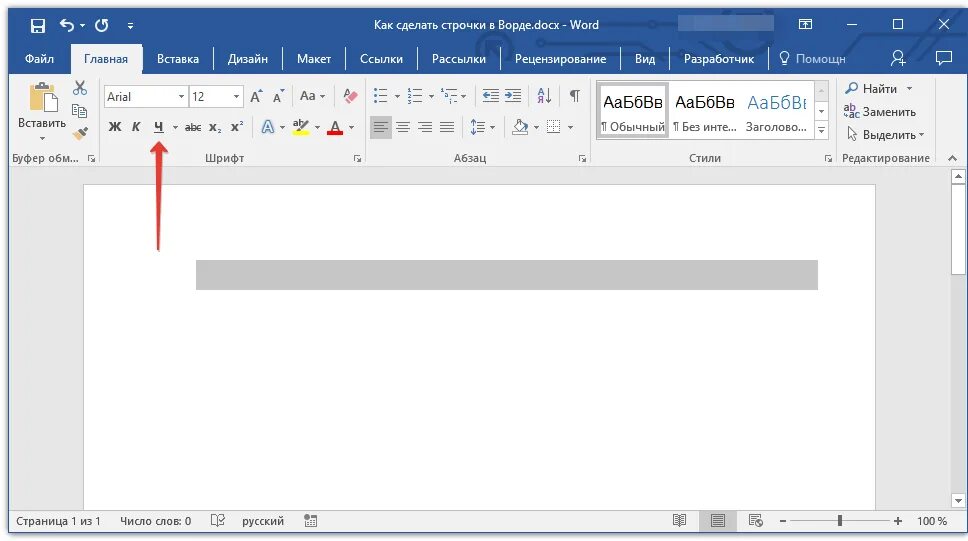This screenshot has height=541, width=968.
Task: Open the change case Aa dropdown
Action: pyautogui.click(x=312, y=96)
